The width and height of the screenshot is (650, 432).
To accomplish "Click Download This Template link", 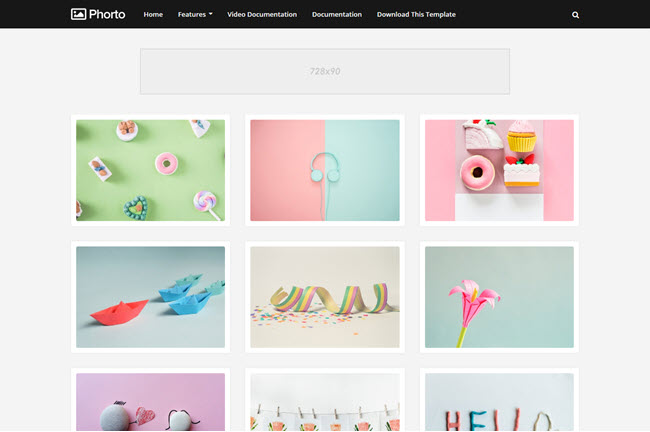I will click(x=416, y=14).
